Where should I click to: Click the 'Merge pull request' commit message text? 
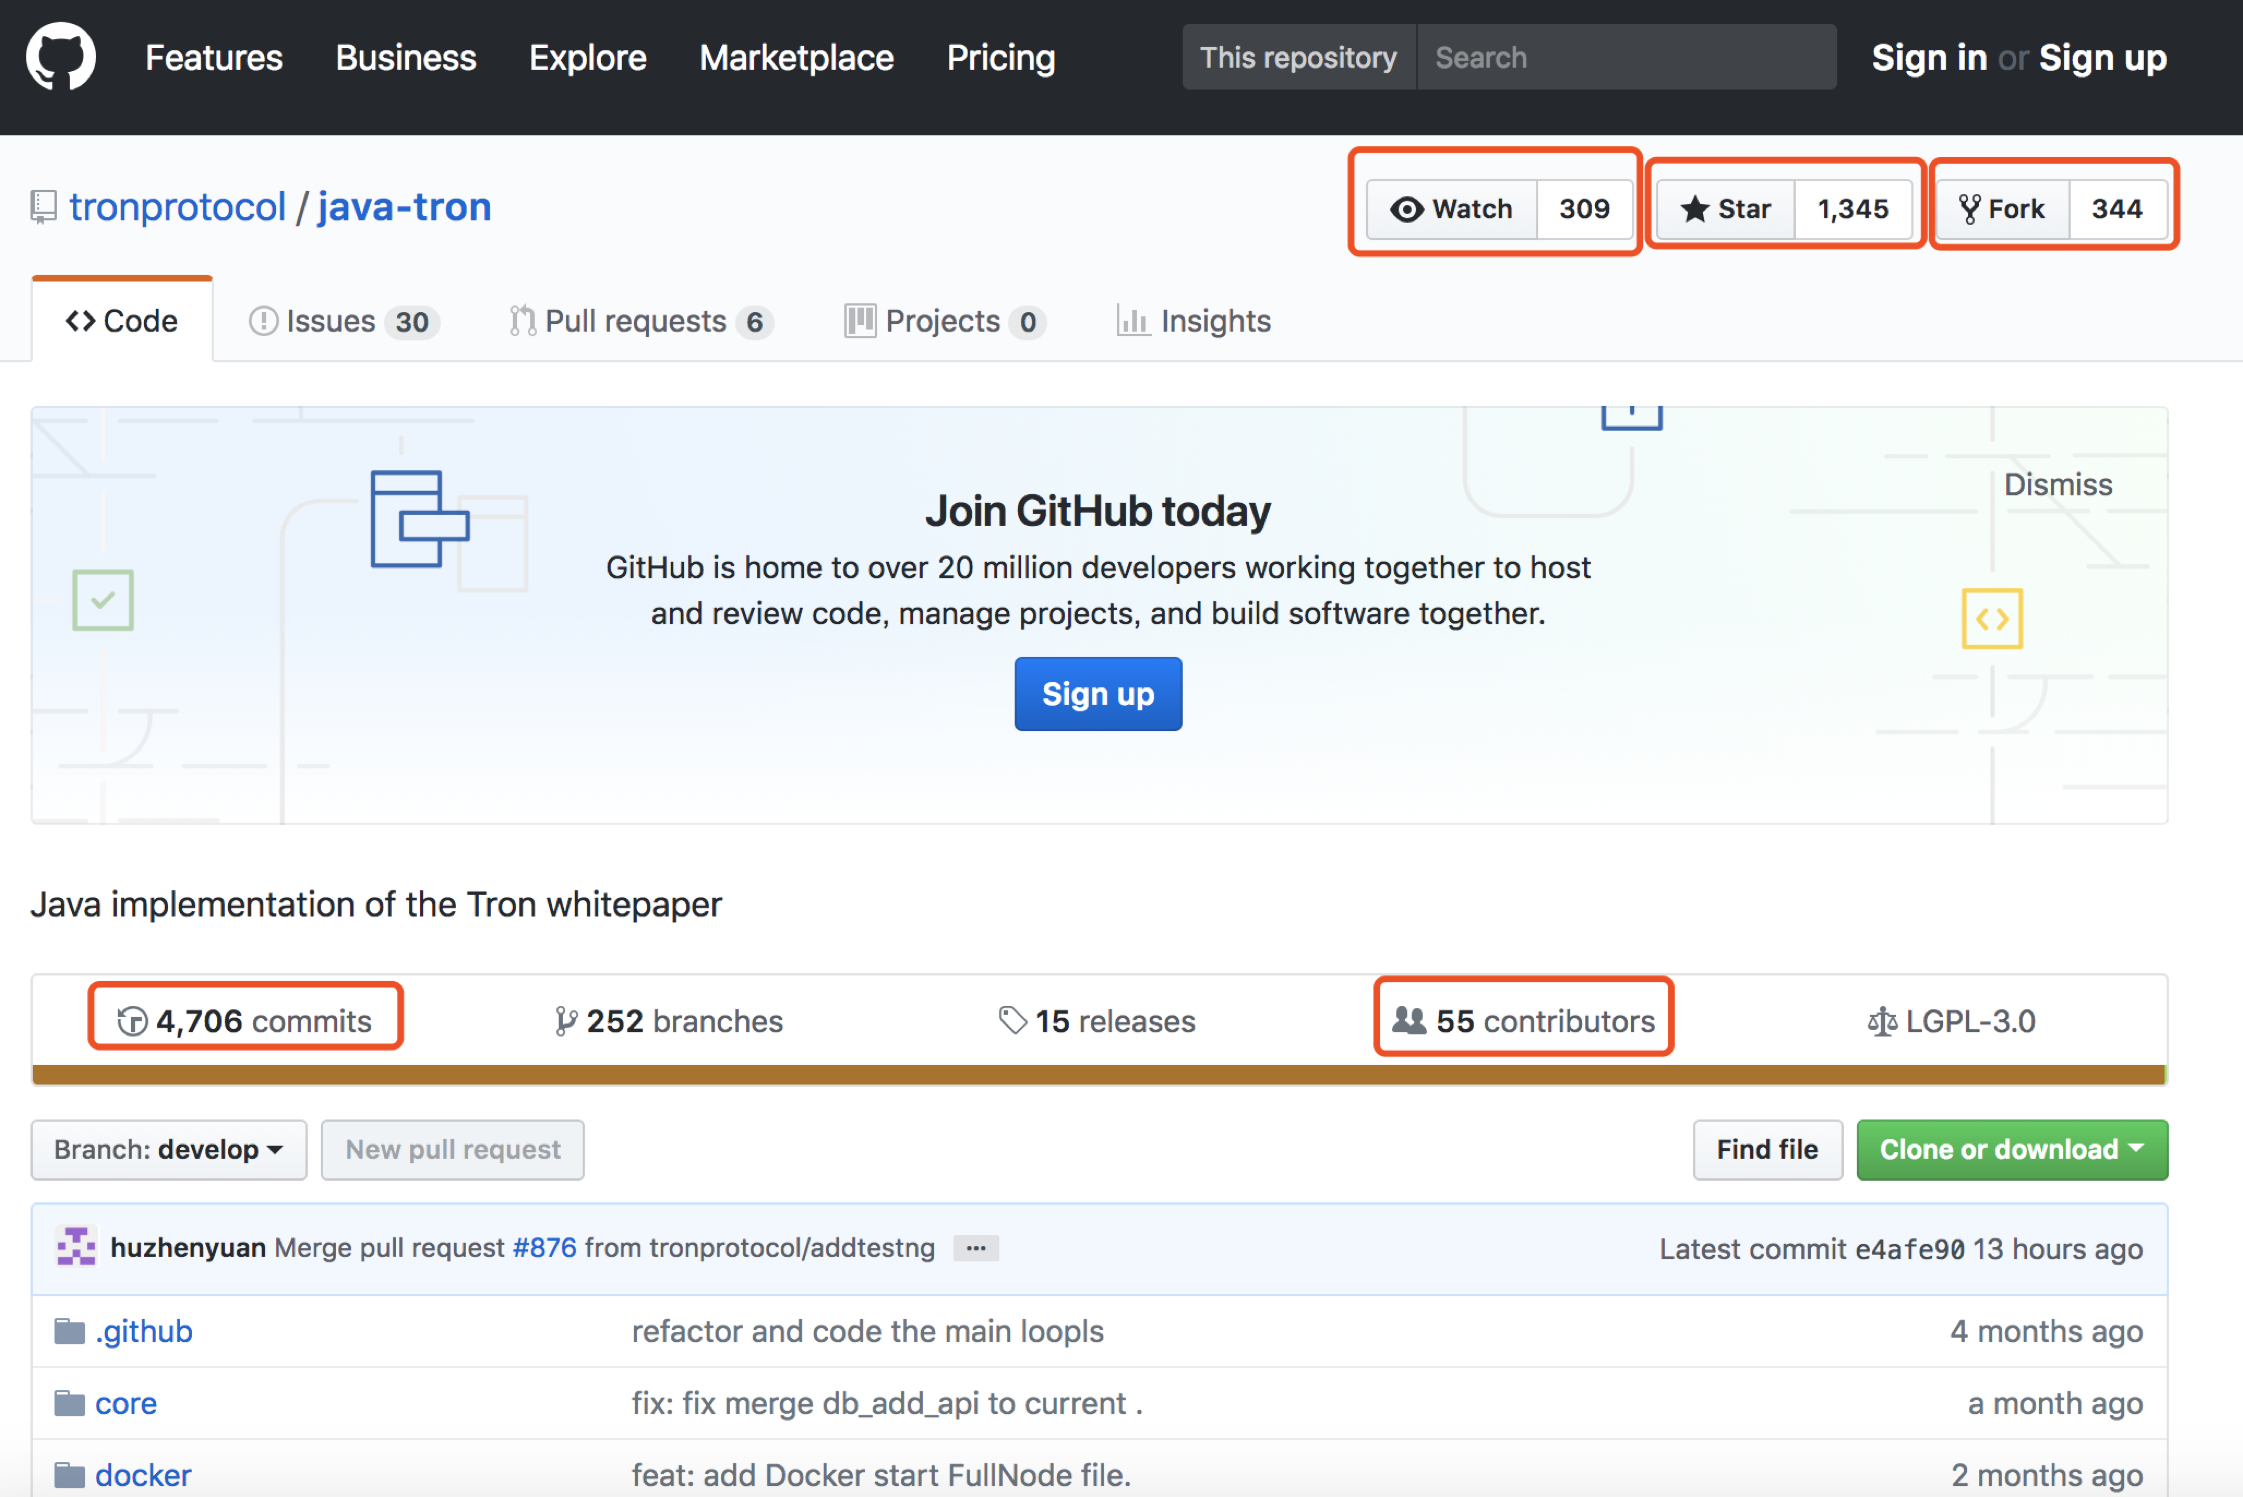click(390, 1248)
